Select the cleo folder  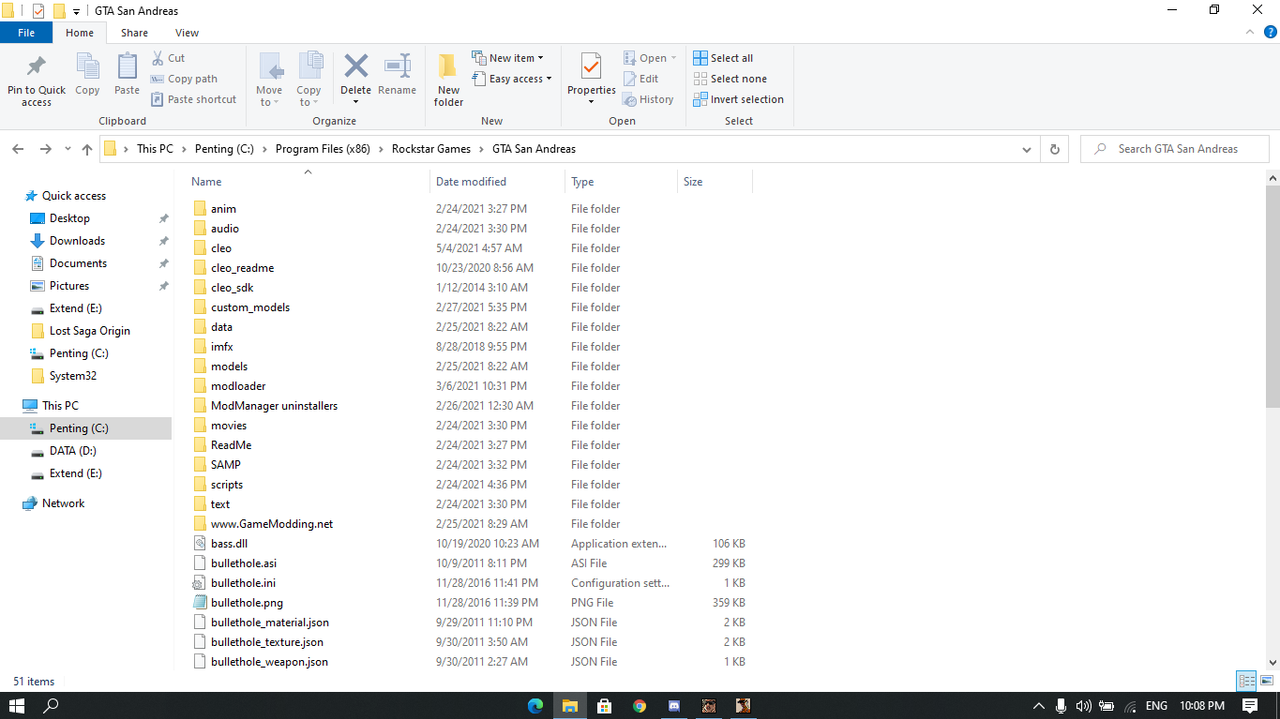pos(221,248)
